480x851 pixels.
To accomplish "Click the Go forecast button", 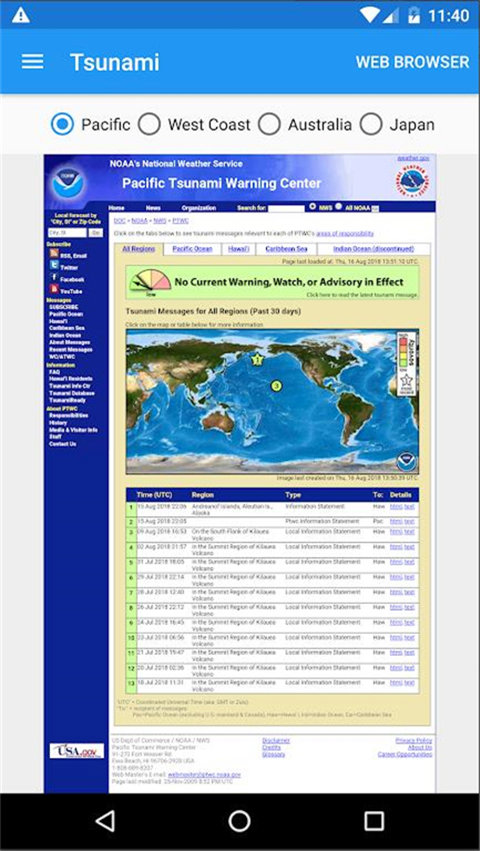I will tap(96, 232).
